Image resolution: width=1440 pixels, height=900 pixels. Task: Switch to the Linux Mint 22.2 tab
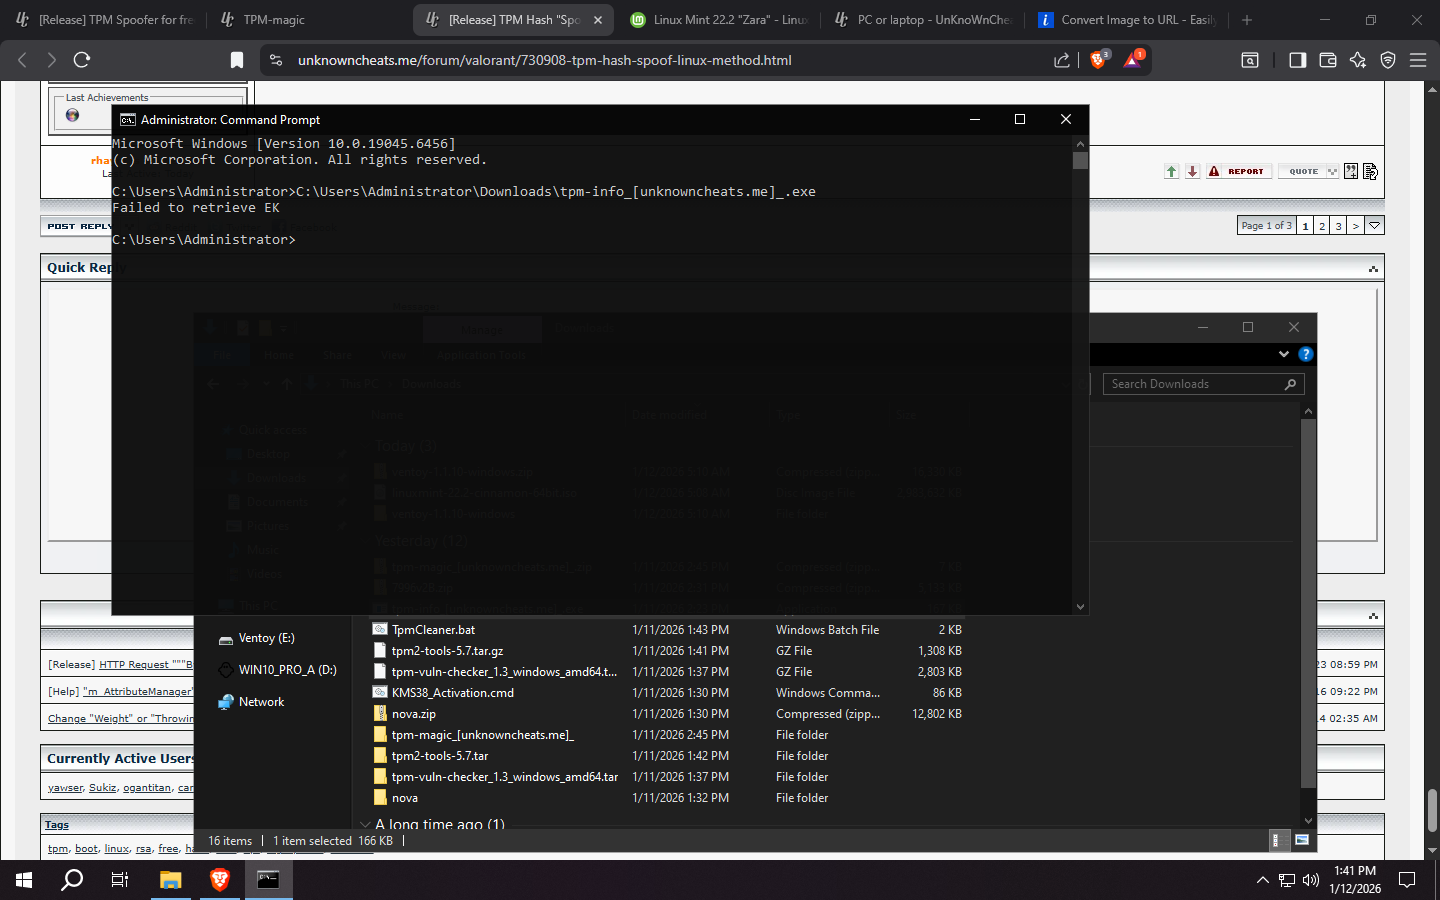pos(720,20)
